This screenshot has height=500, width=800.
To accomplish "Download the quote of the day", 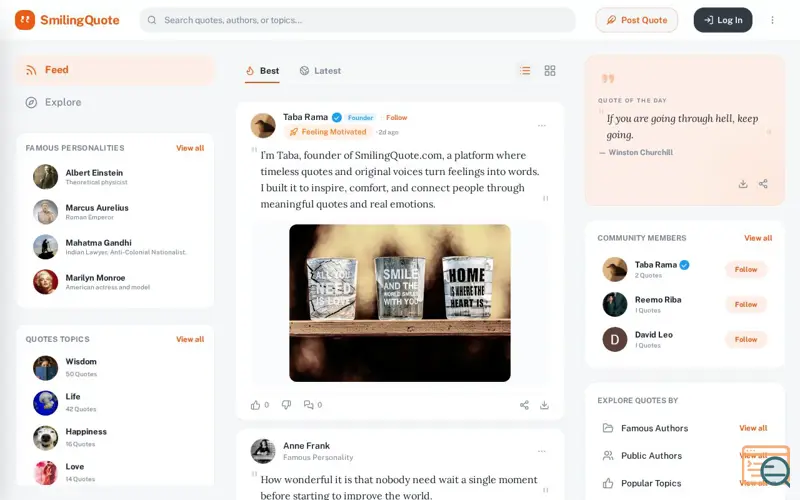I will 743,184.
